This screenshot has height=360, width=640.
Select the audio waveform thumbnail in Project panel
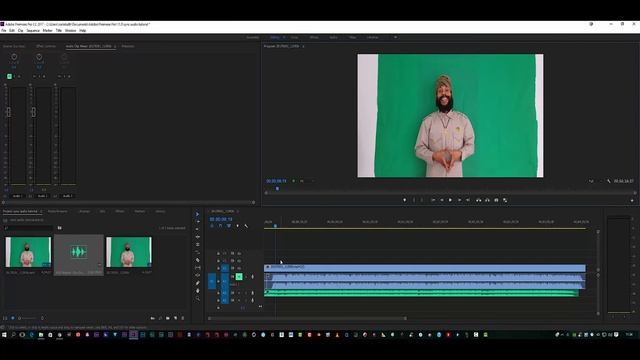coord(79,251)
